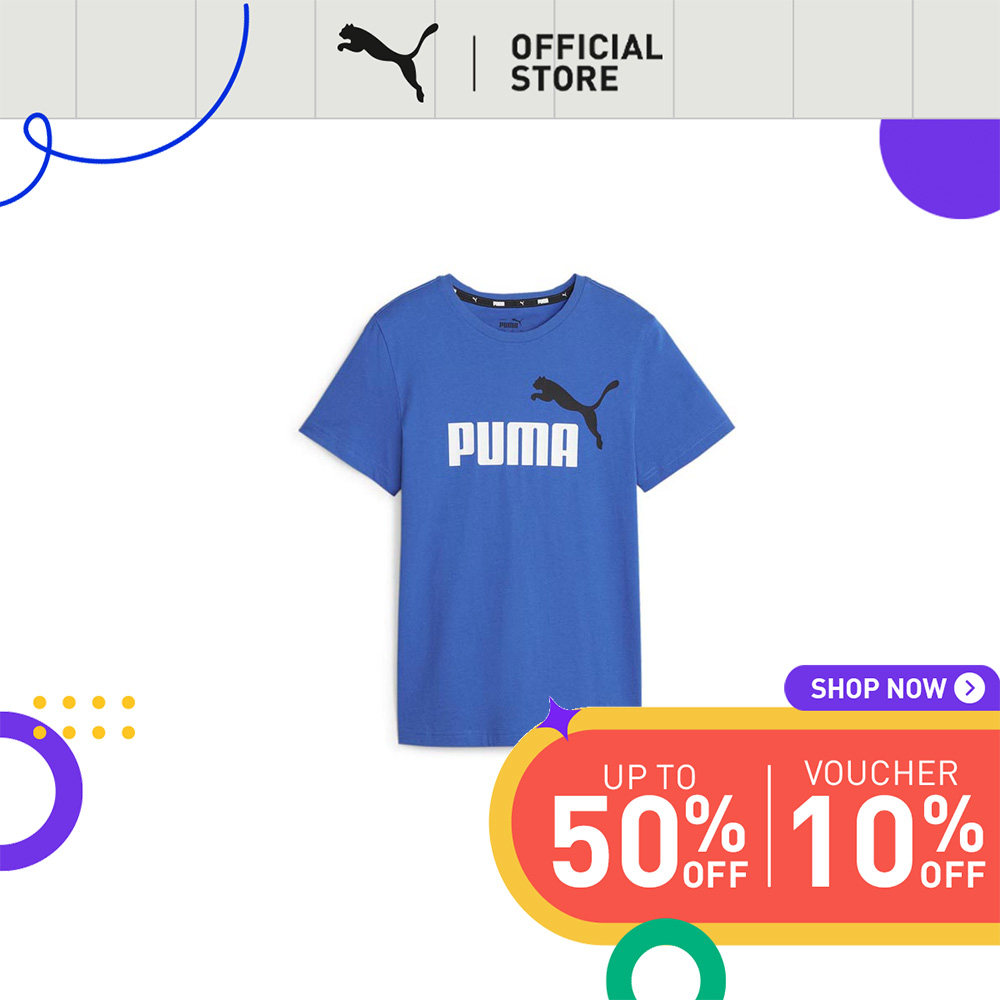
Task: Click the green ring shape at bottom
Action: 665,961
